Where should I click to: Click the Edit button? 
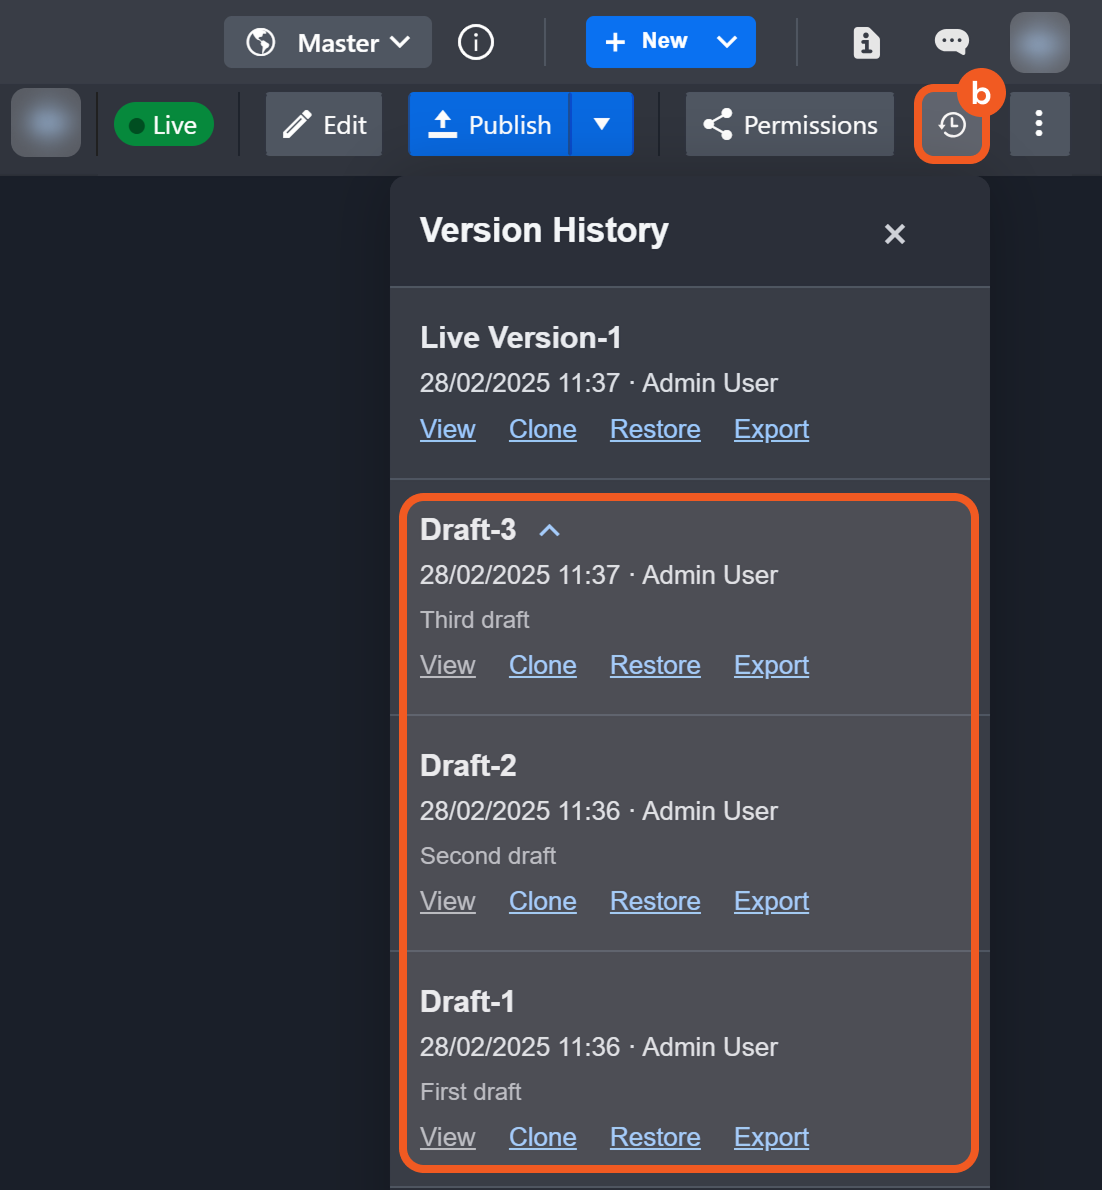324,124
